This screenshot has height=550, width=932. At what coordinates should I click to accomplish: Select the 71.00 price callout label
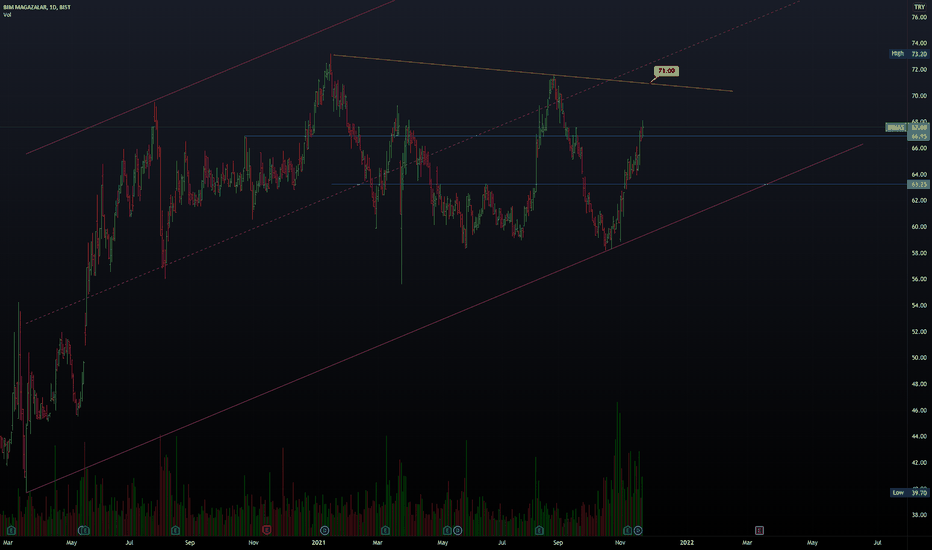coord(666,71)
